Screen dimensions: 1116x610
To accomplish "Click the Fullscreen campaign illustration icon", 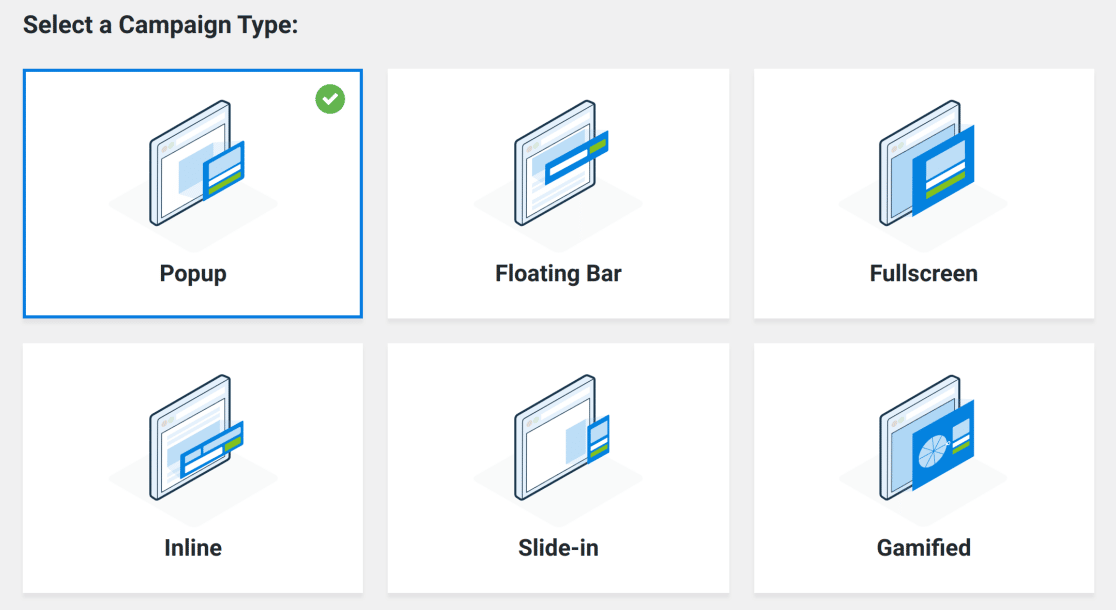I will [924, 165].
